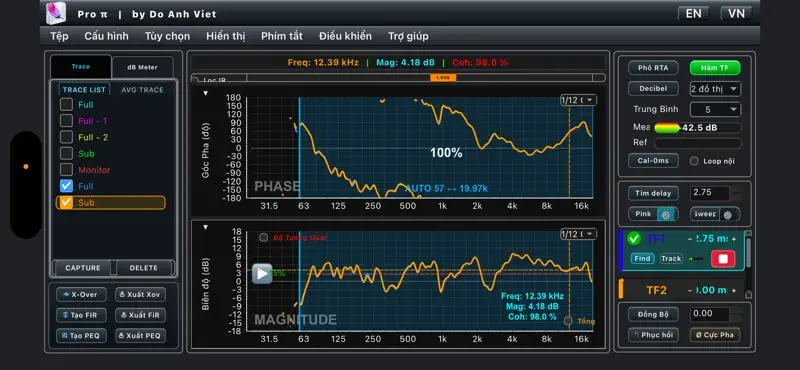Click the Ø Cực Pha polarity button

tap(715, 335)
